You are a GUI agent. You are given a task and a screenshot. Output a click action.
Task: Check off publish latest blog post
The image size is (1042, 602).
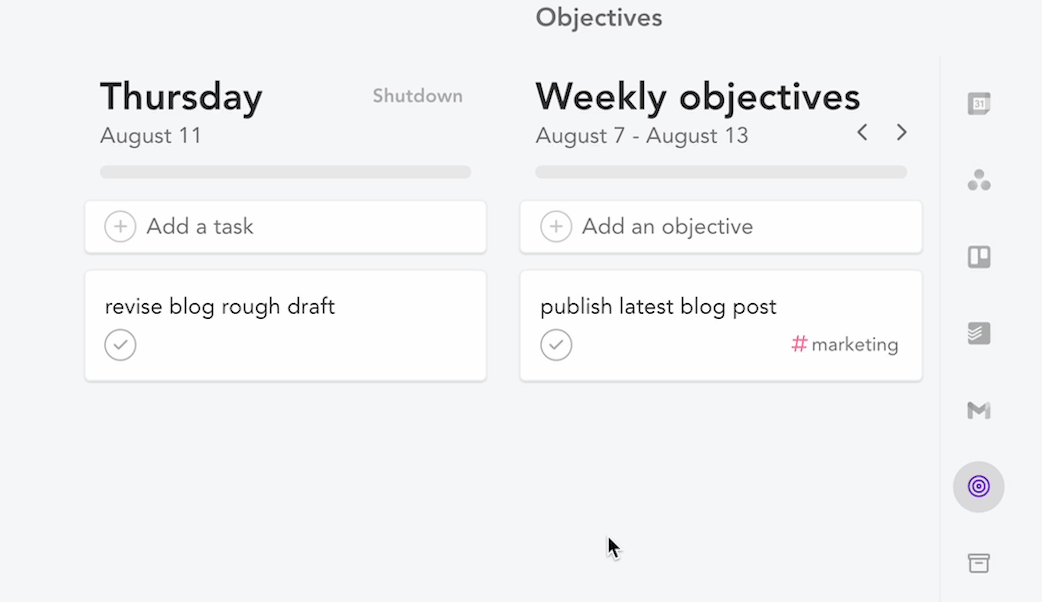(x=556, y=345)
